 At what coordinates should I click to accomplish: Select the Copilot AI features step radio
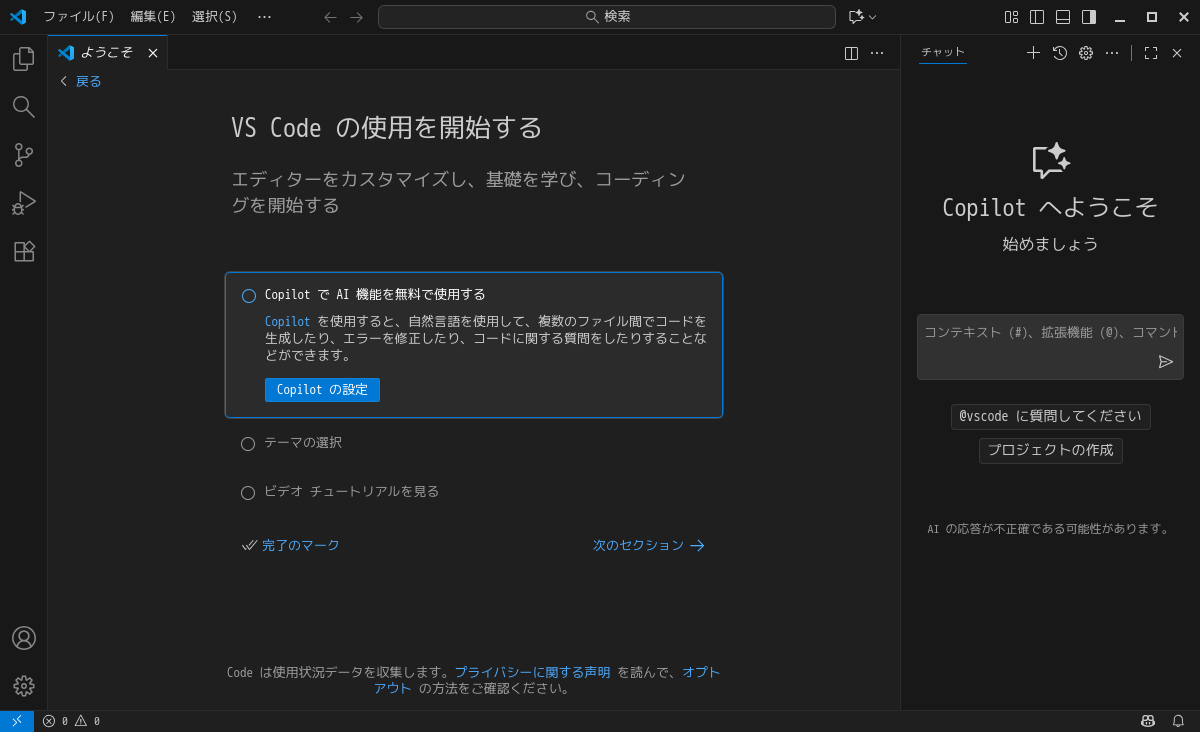point(249,296)
